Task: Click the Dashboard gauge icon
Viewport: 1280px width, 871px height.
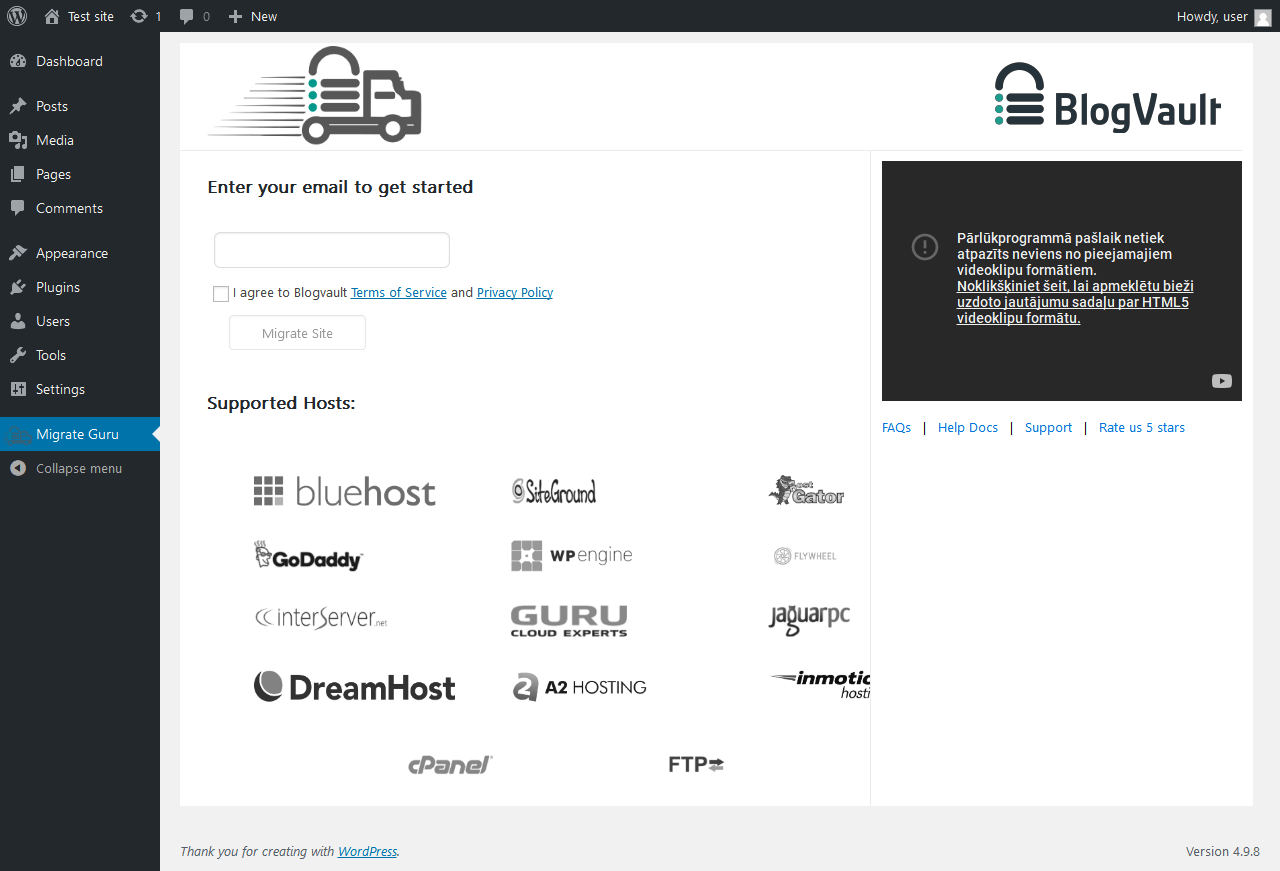Action: [18, 61]
